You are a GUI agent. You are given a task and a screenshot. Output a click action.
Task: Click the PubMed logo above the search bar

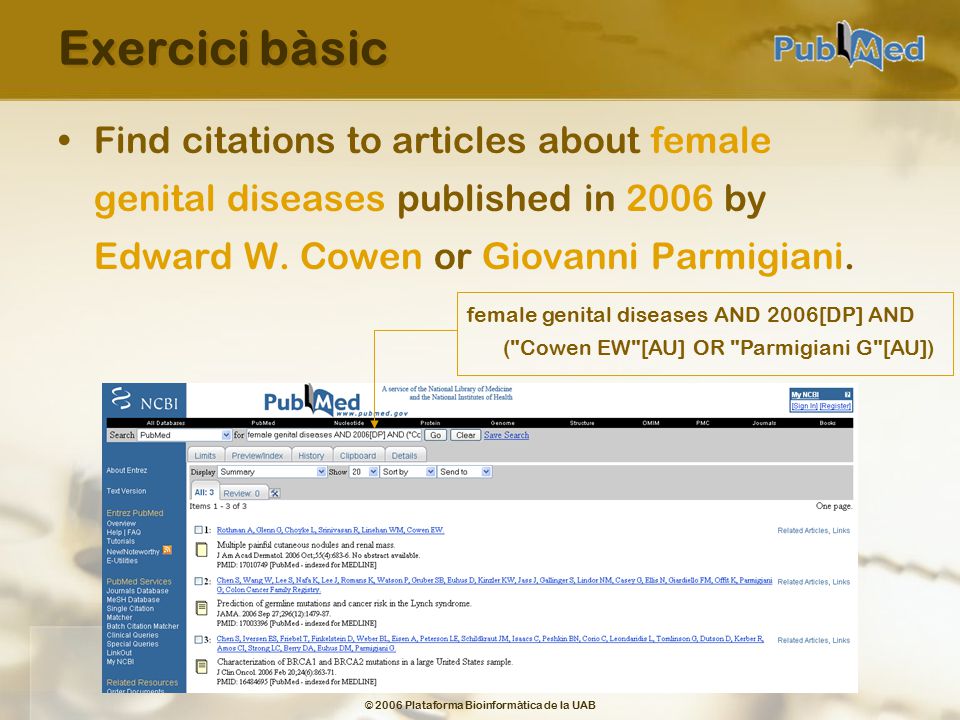pos(312,400)
